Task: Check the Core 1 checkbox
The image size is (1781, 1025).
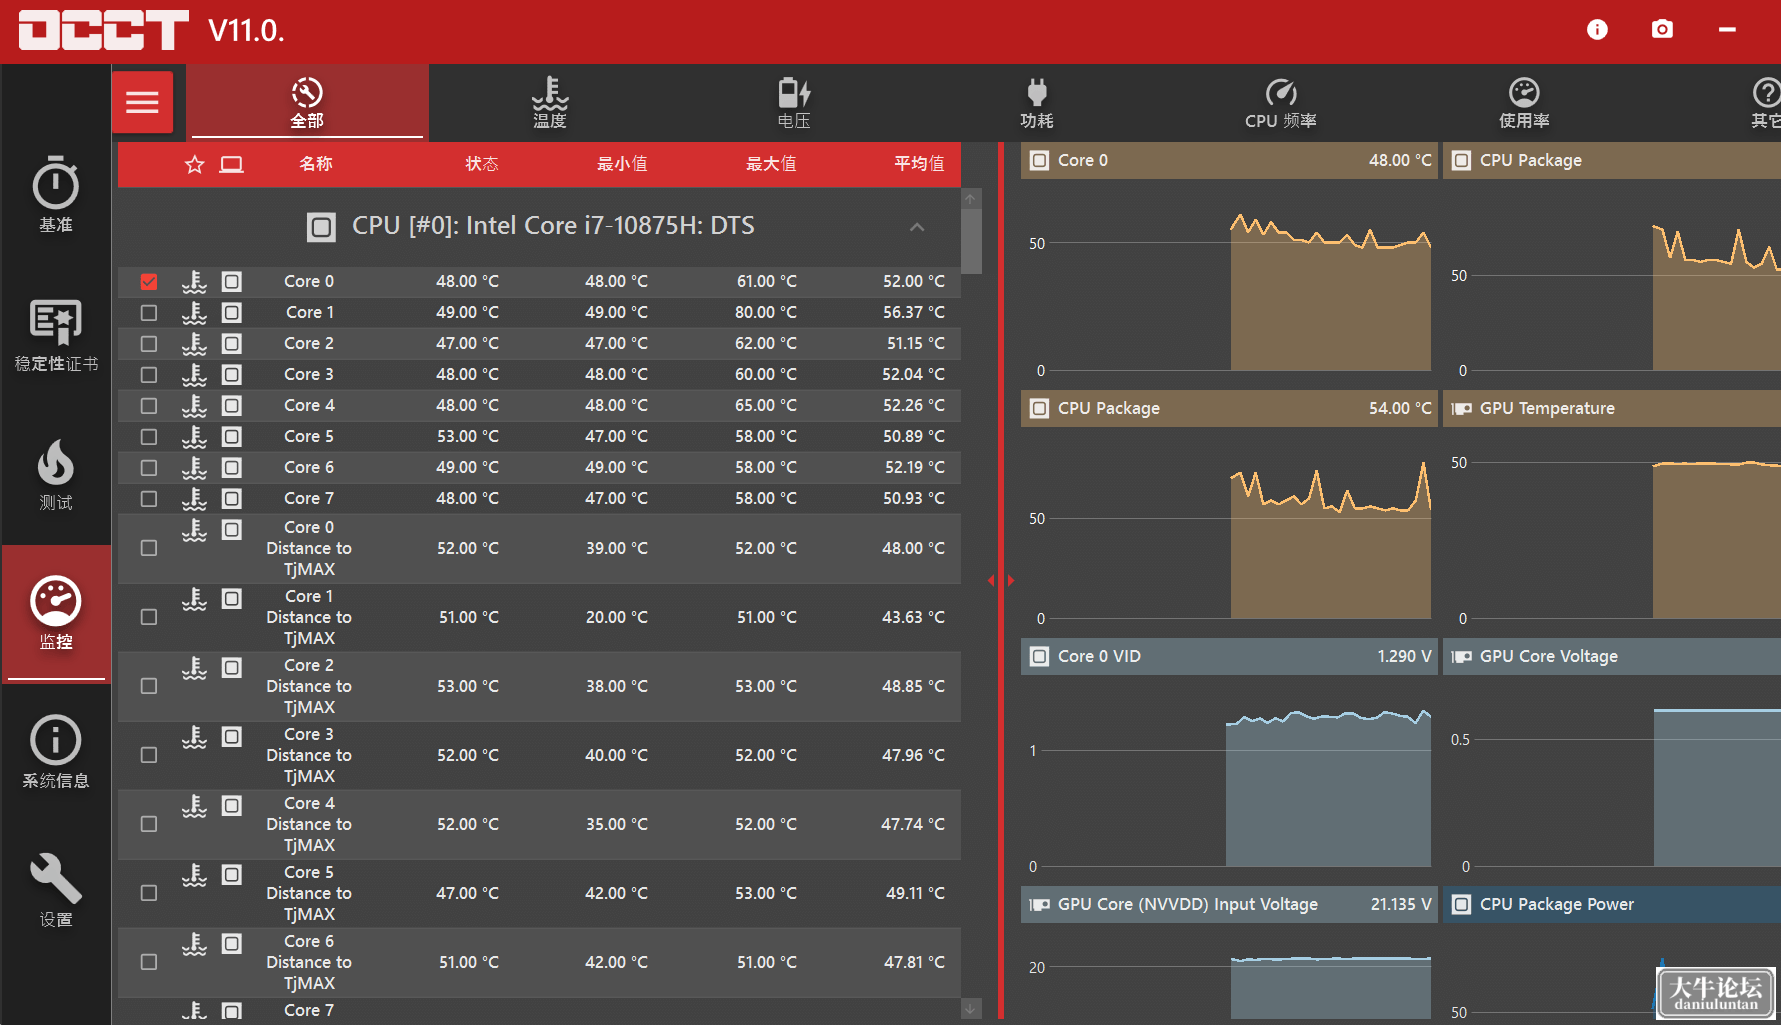Action: point(149,313)
